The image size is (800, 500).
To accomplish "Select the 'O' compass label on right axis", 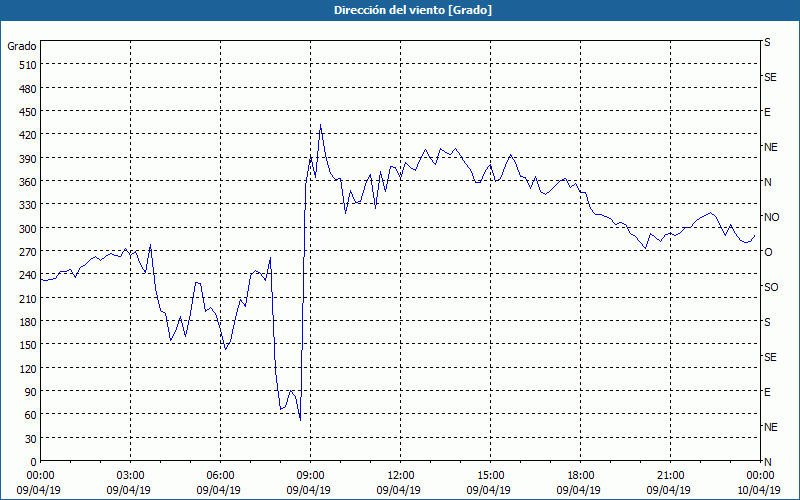I will tap(768, 252).
